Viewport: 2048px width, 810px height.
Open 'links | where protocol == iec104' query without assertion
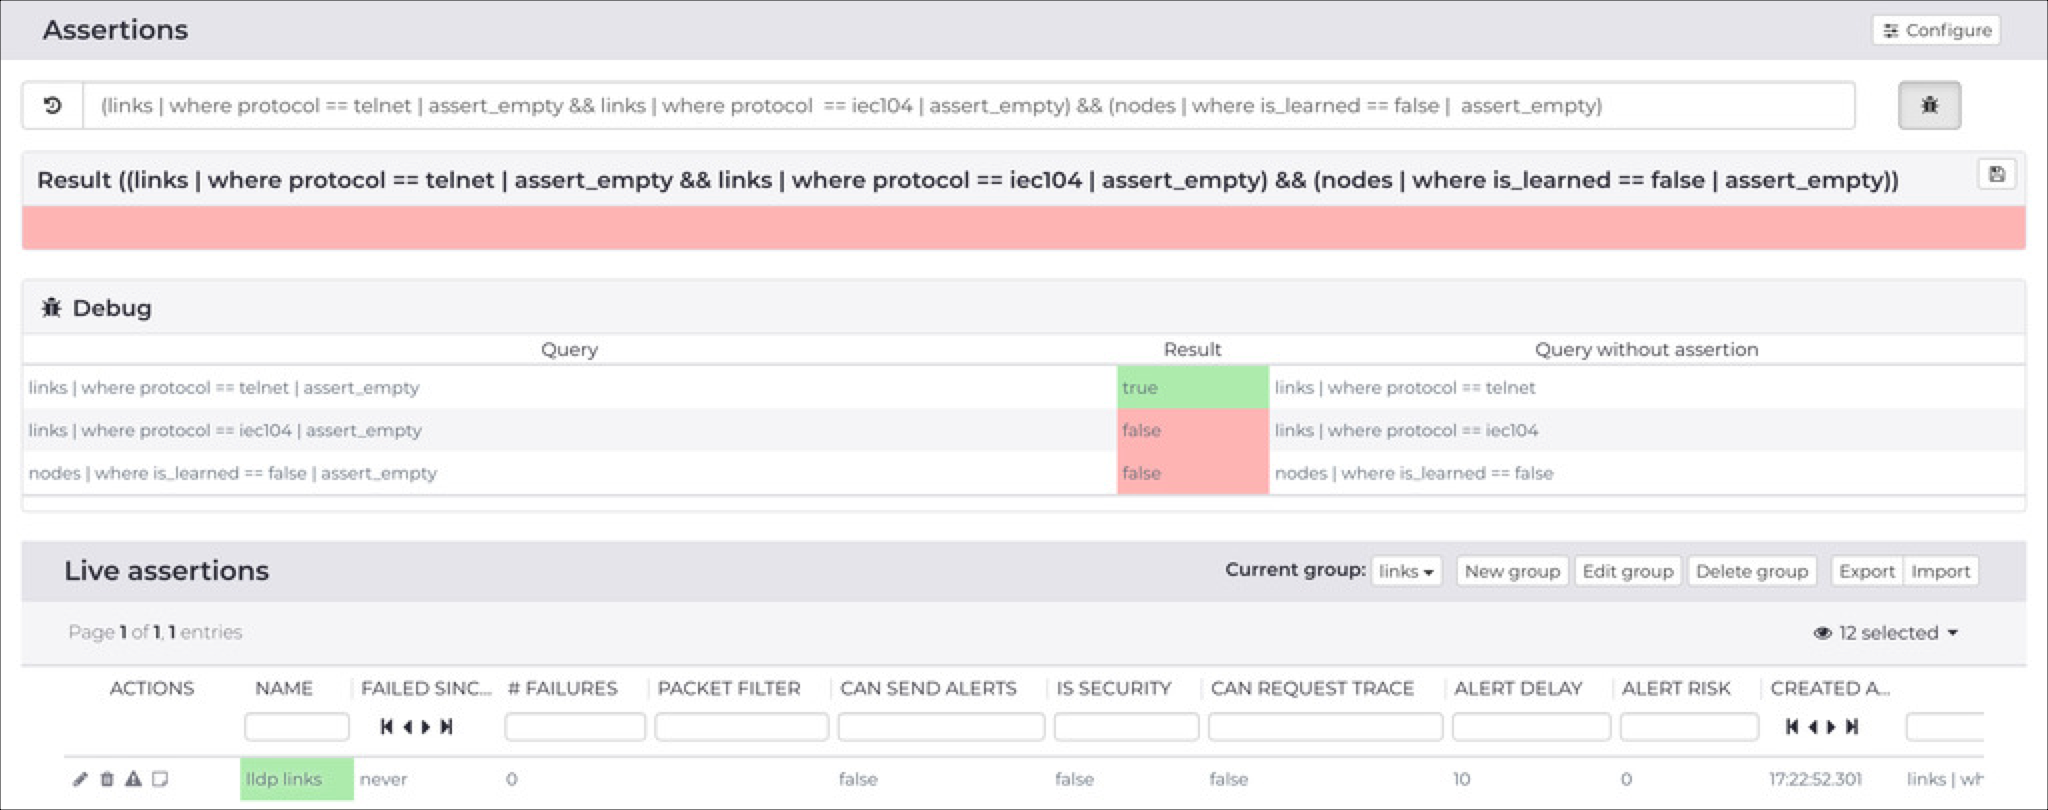point(1406,430)
